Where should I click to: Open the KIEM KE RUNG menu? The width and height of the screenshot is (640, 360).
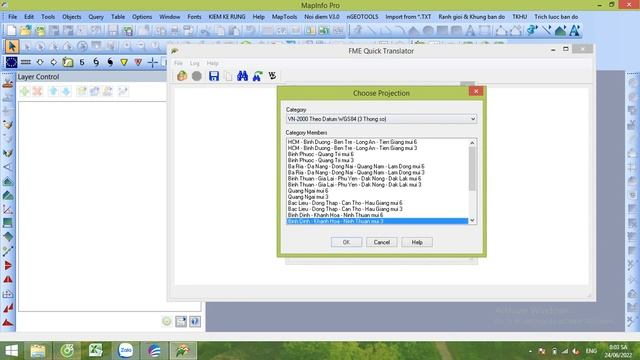pyautogui.click(x=227, y=17)
